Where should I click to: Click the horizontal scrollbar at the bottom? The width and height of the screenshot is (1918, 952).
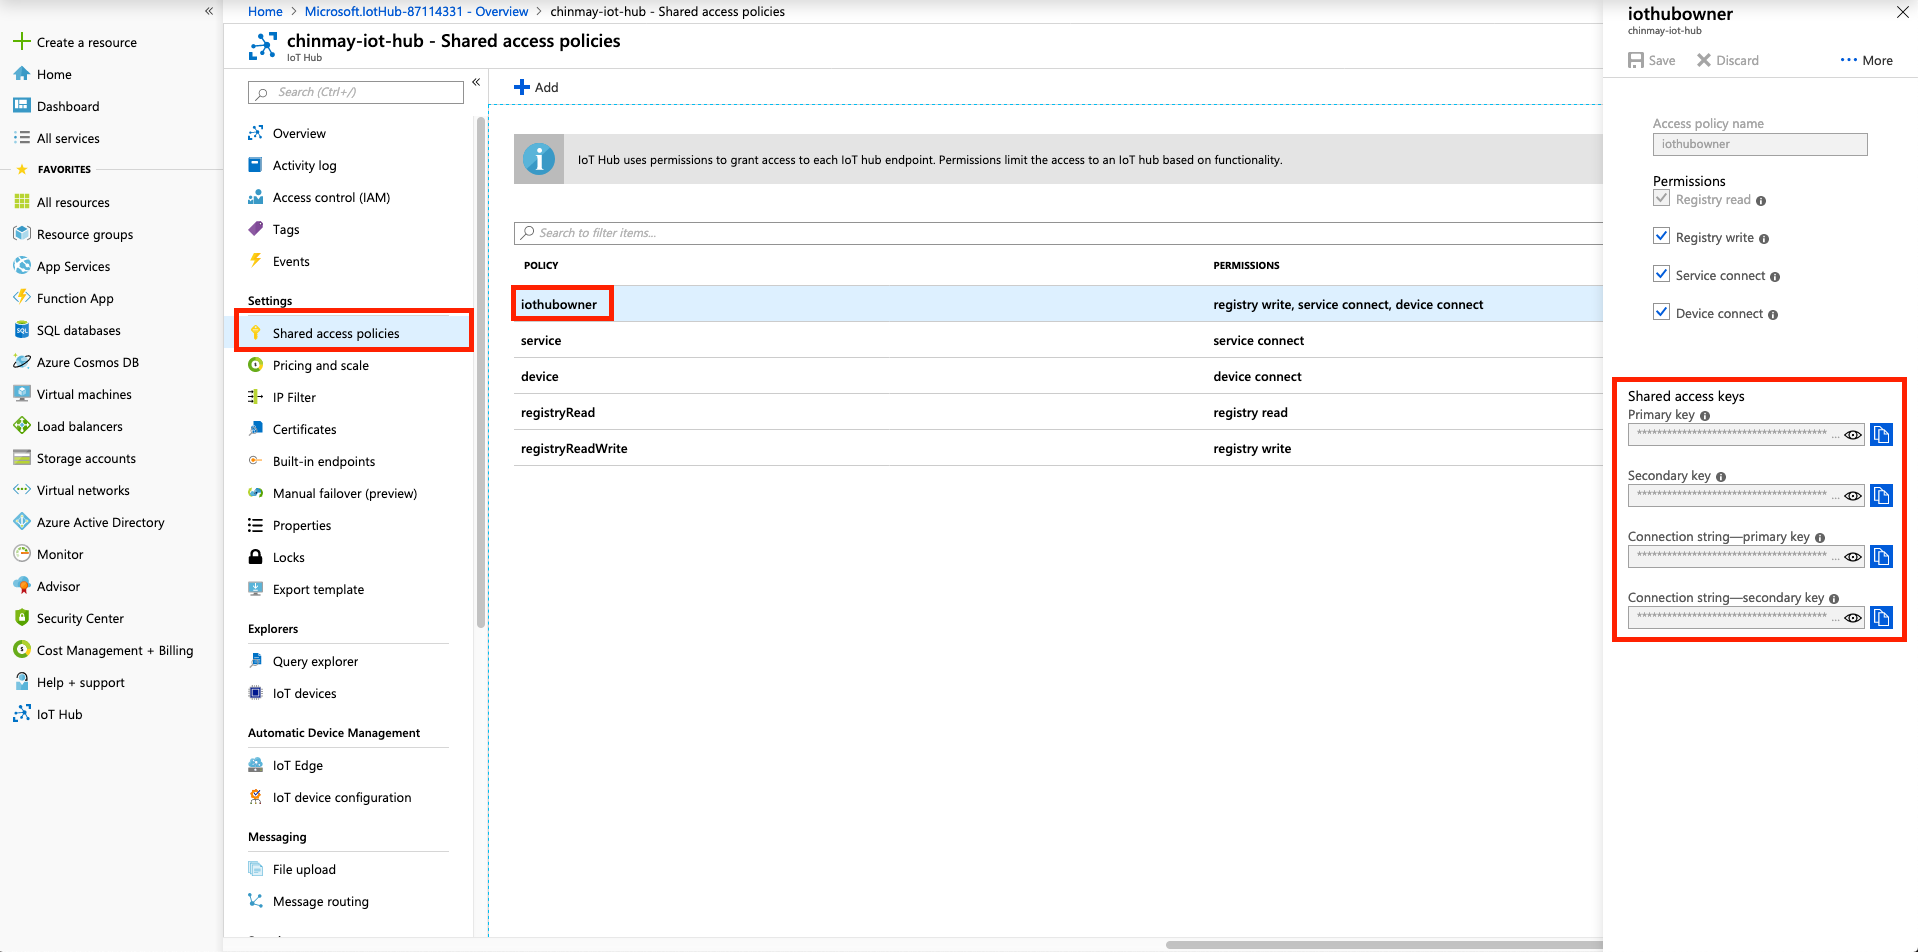click(1384, 944)
